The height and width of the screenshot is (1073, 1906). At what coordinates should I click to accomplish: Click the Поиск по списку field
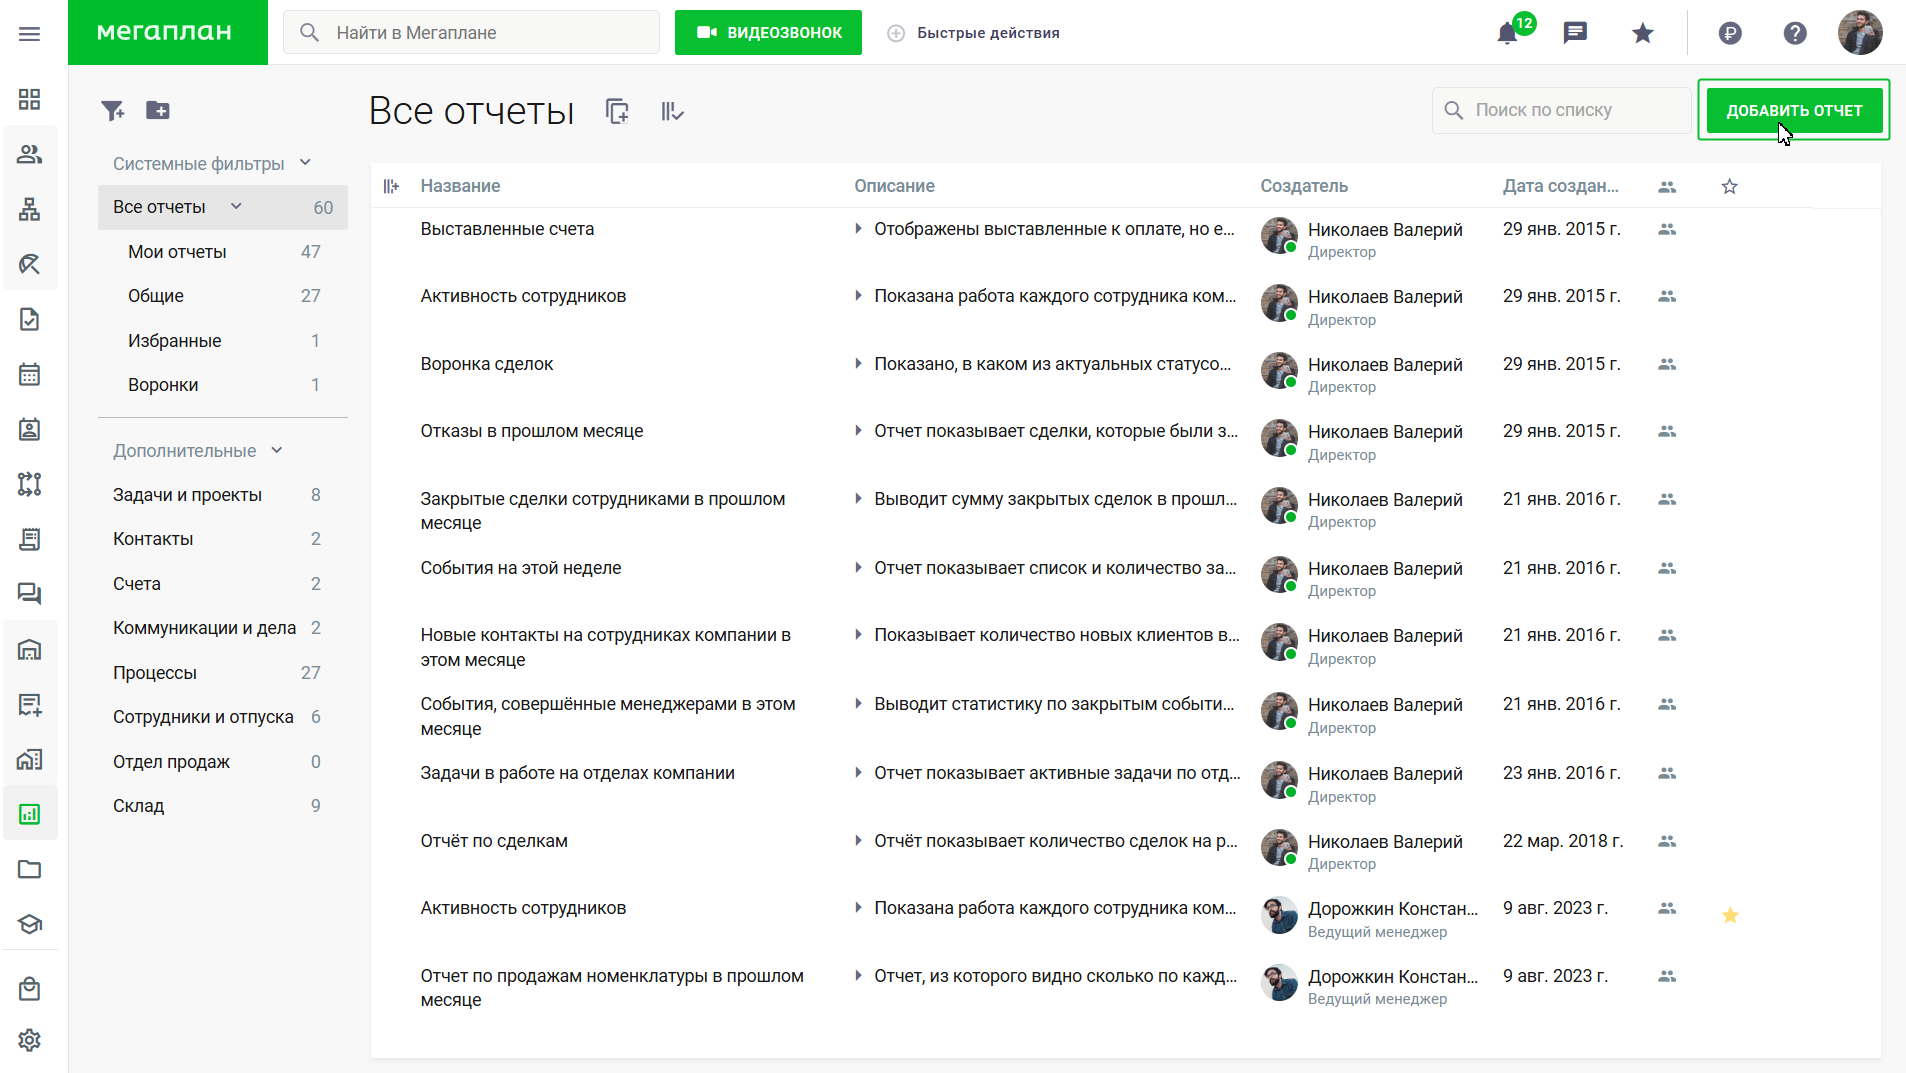(1561, 110)
